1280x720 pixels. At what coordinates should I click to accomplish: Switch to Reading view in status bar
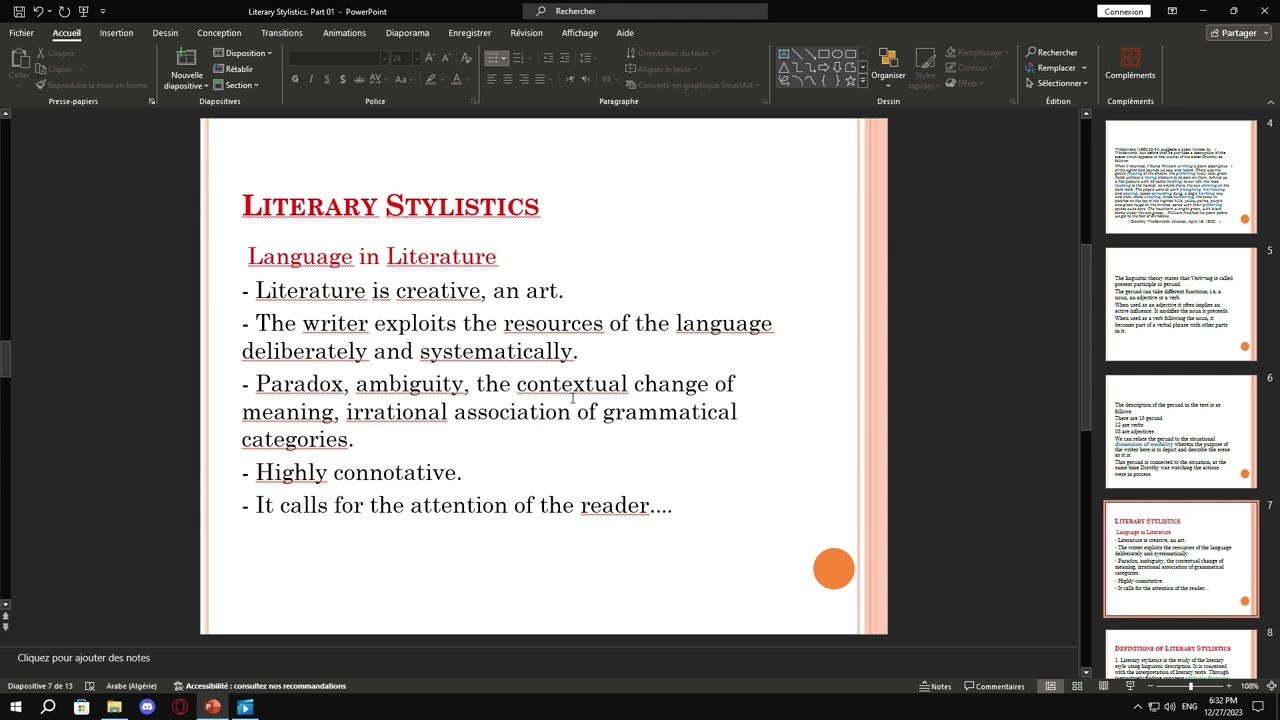[1103, 686]
